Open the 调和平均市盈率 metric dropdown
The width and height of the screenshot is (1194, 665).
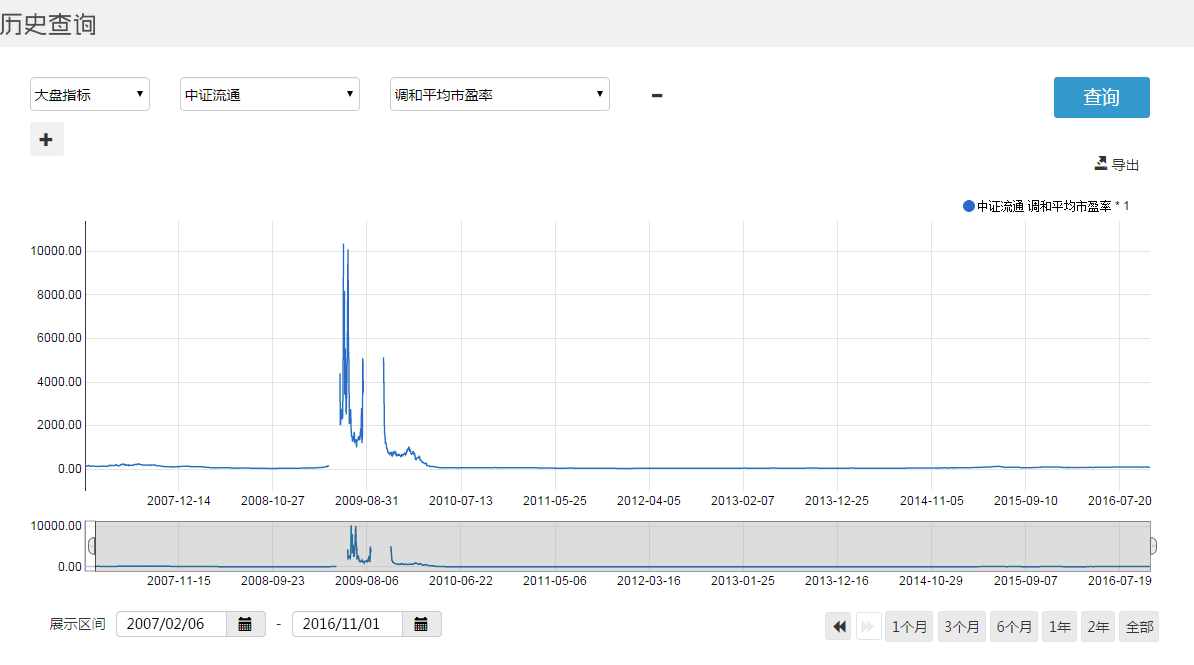click(x=499, y=95)
